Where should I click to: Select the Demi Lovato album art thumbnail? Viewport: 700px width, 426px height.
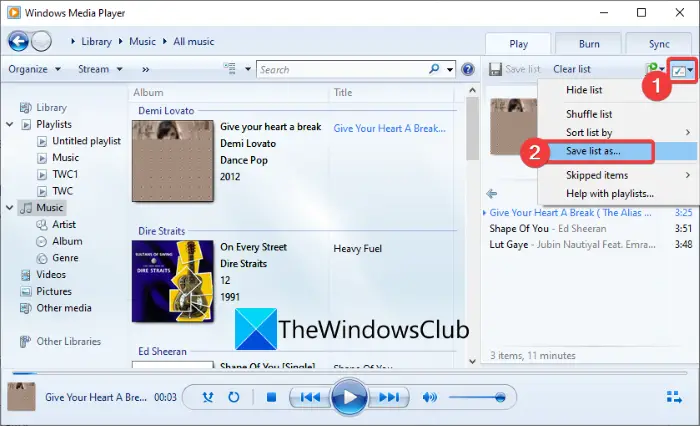pos(173,161)
